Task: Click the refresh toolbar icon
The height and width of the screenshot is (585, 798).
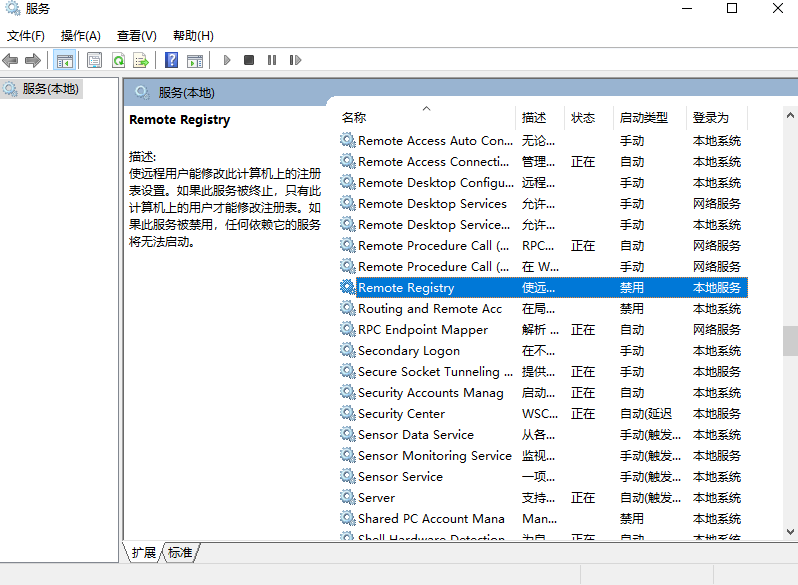Action: [118, 60]
